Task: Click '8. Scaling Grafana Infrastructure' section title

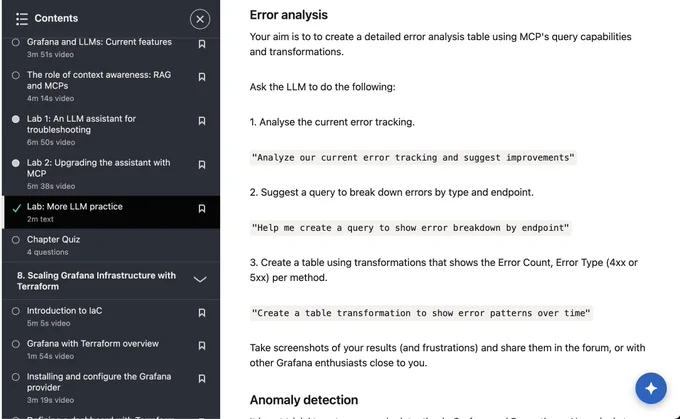Action: [96, 281]
